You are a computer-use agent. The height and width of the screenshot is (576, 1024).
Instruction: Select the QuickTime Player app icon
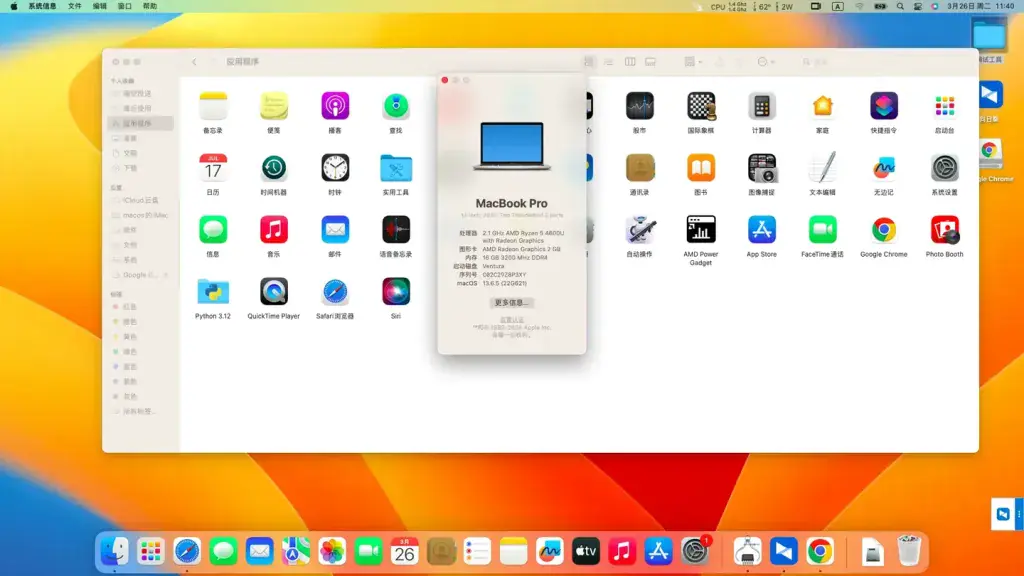click(x=274, y=292)
